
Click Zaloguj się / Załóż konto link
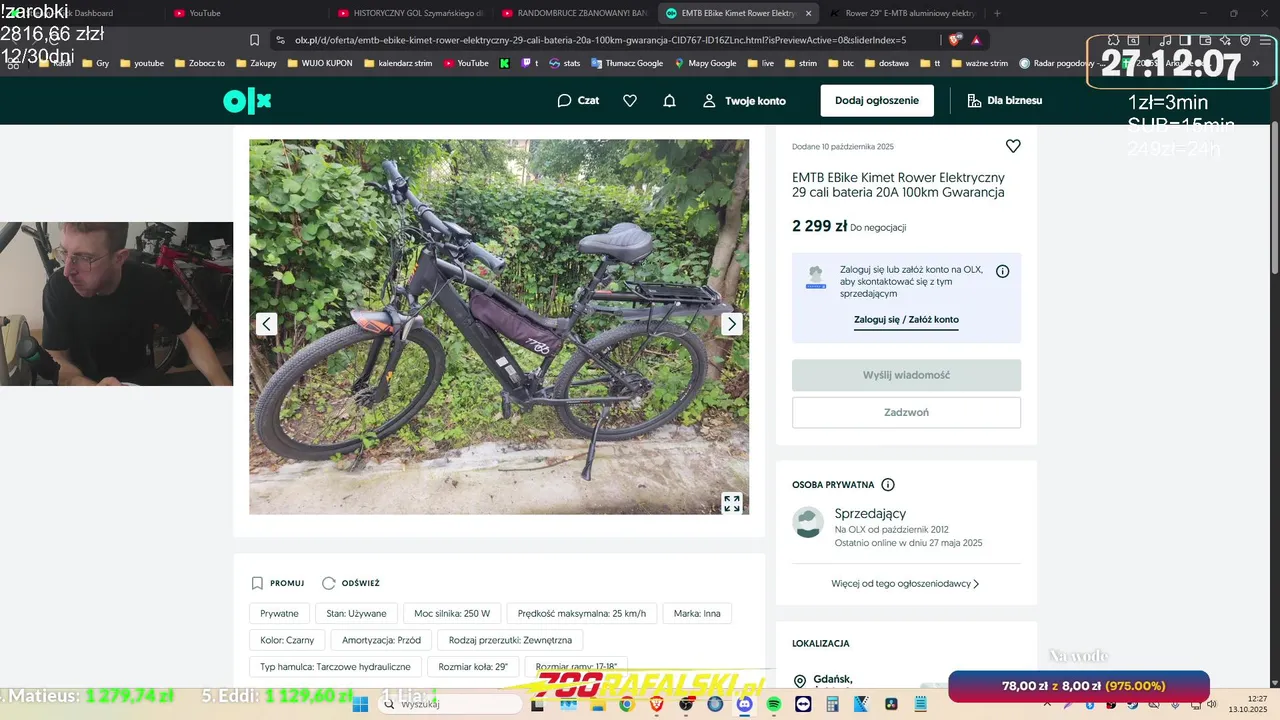pyautogui.click(x=906, y=320)
